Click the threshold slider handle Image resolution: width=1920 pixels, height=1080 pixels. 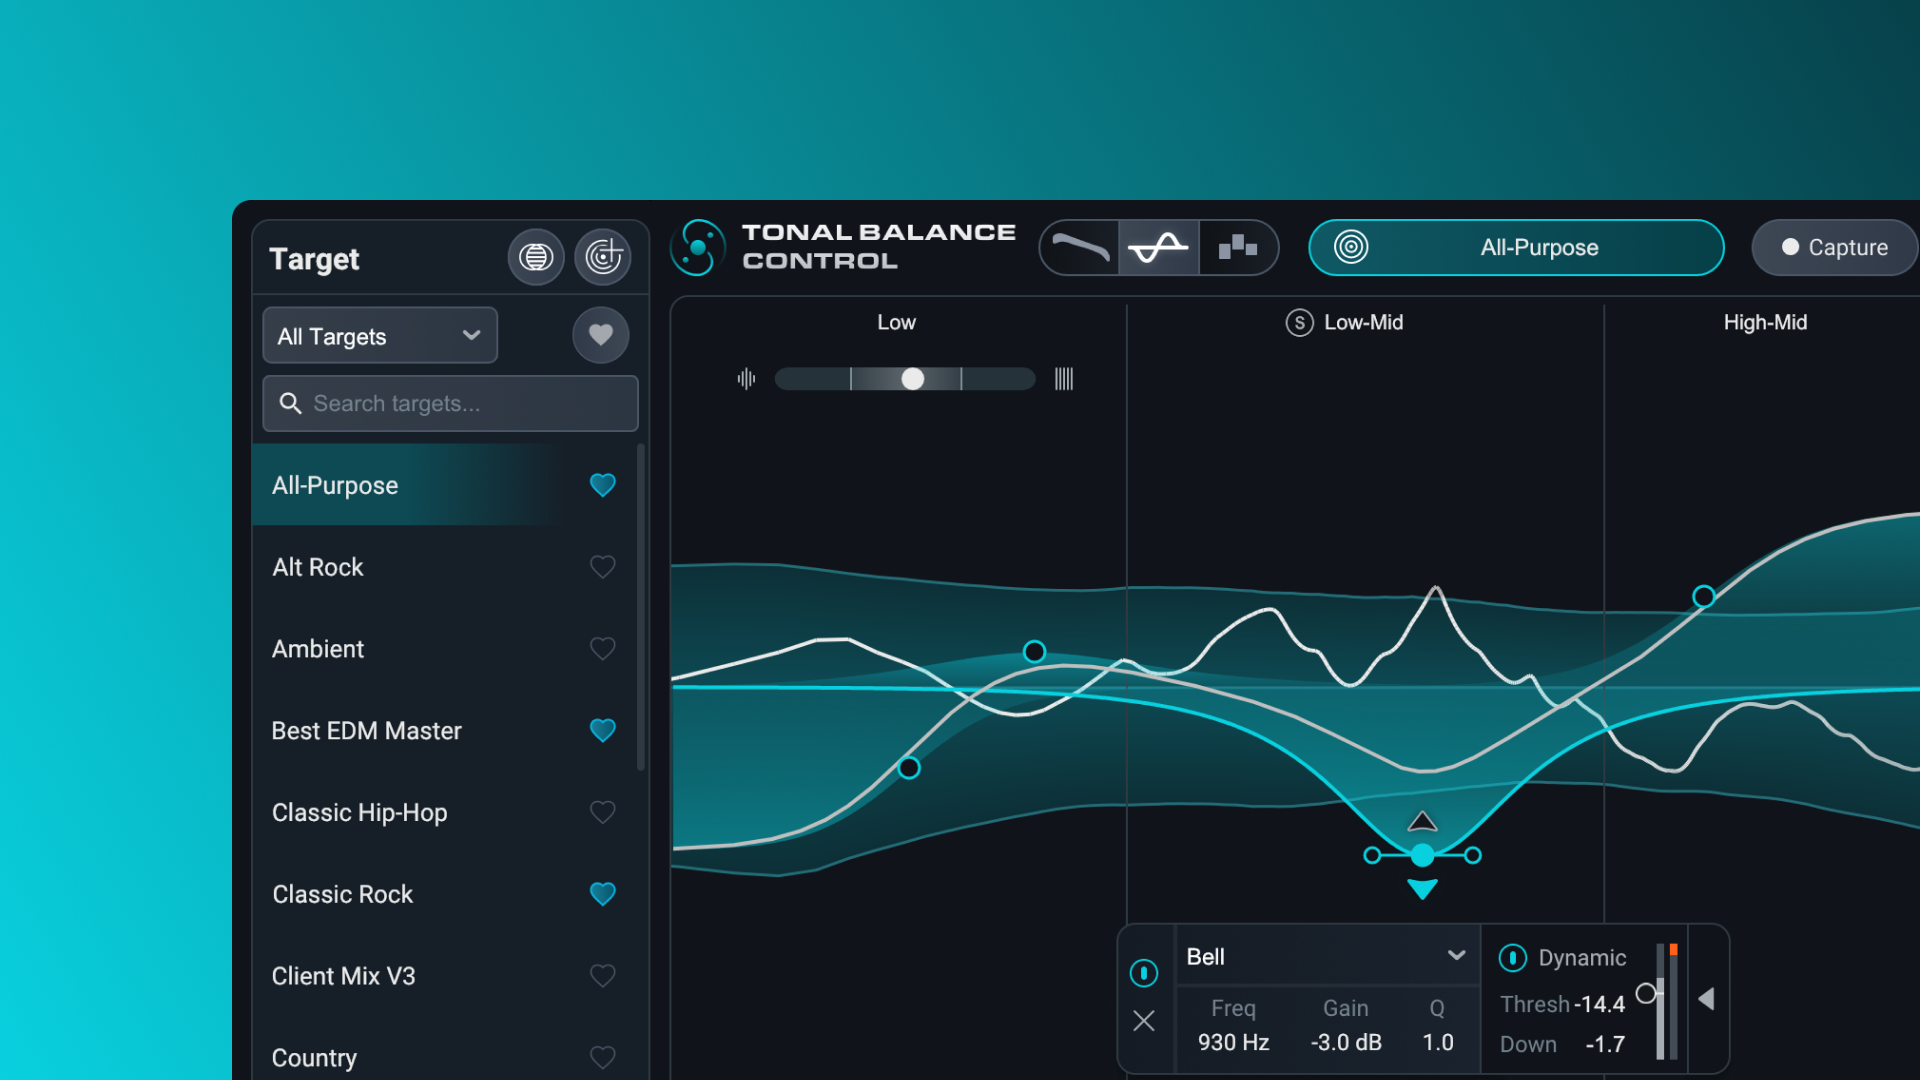[1645, 993]
